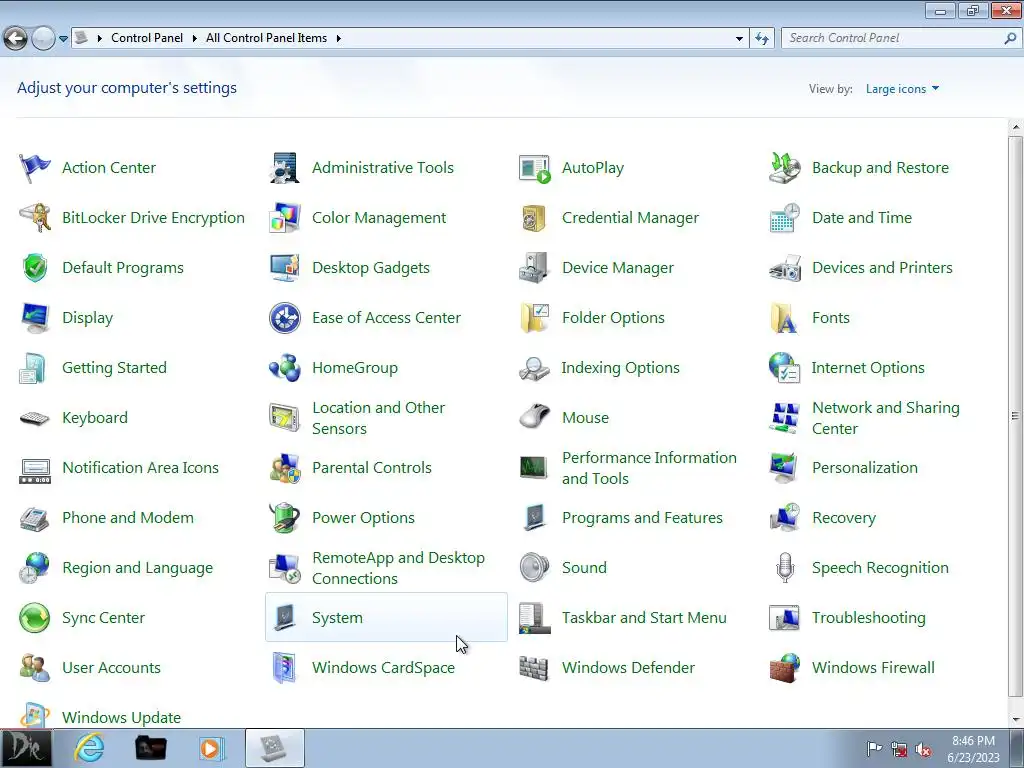Click the Back navigation button
The width and height of the screenshot is (1024, 768).
click(x=16, y=39)
